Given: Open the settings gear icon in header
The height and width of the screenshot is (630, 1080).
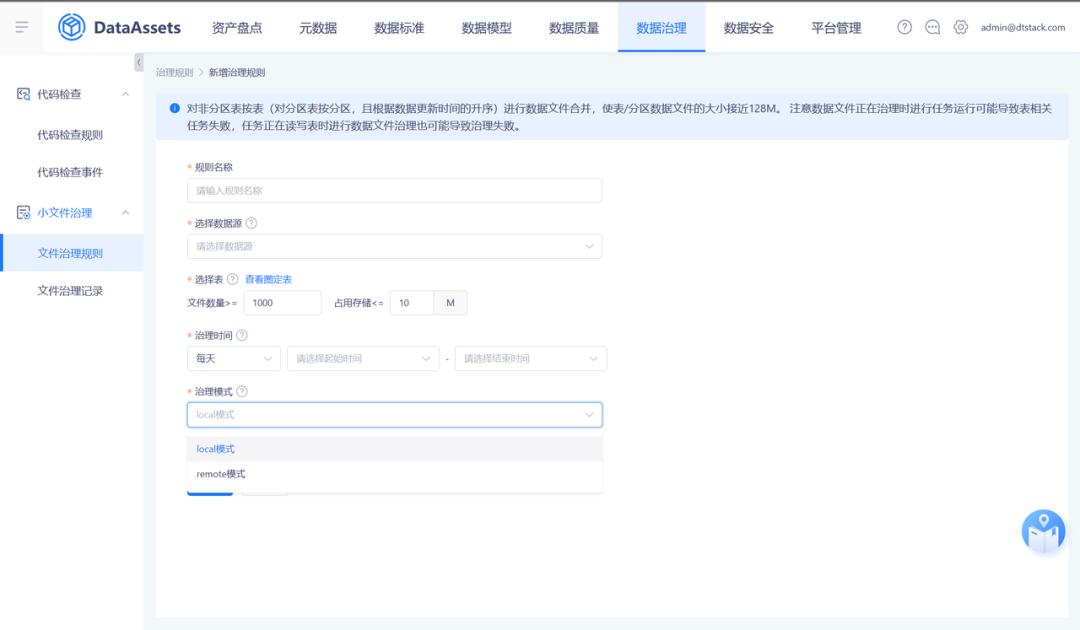Looking at the screenshot, I should point(961,27).
